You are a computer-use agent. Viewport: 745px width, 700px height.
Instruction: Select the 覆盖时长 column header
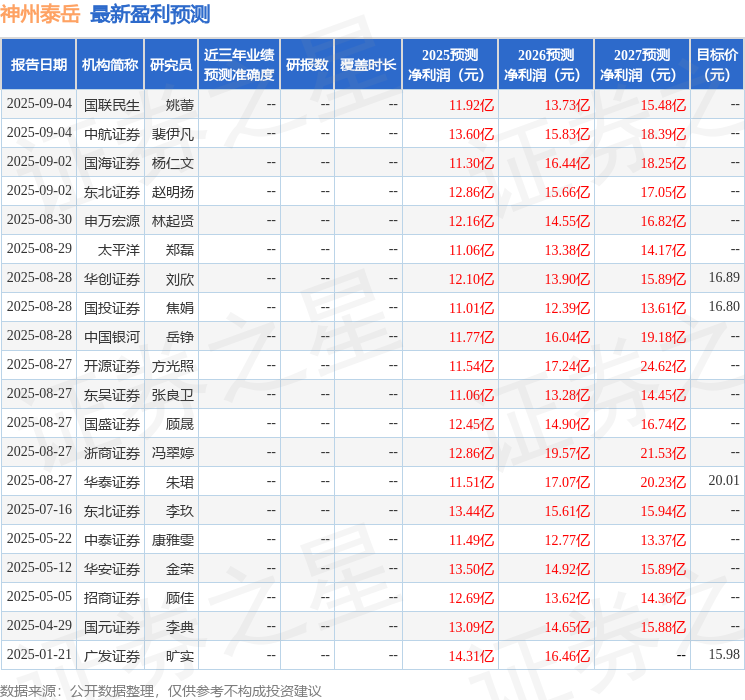368,65
